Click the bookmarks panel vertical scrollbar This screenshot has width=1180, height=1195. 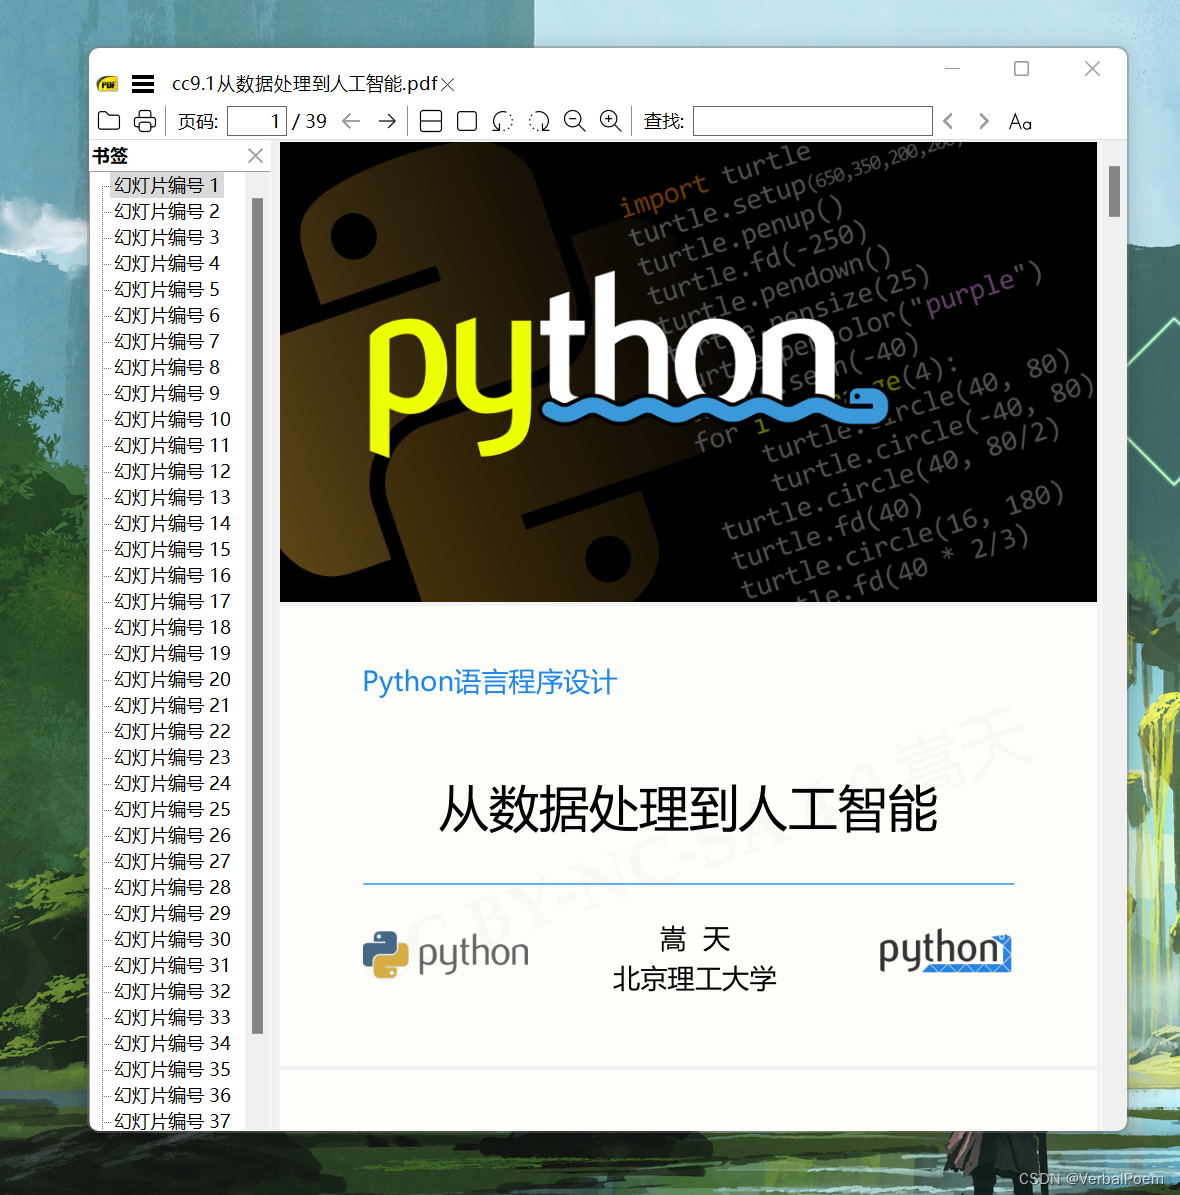coord(258,616)
